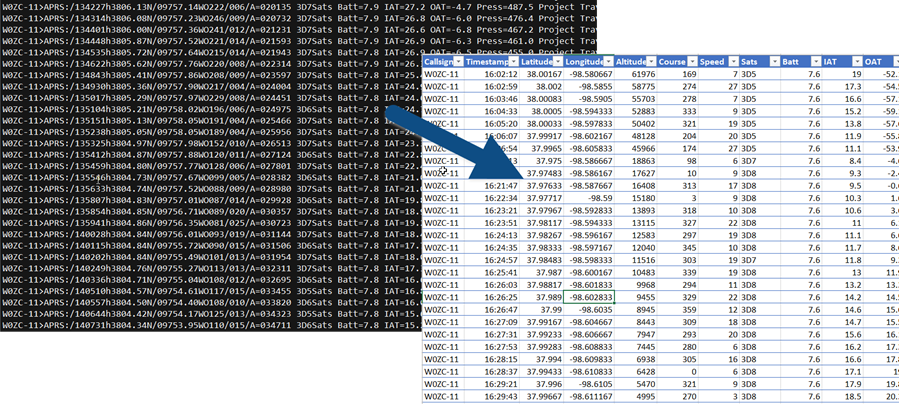Select altitude cell 6428
Screen dimensions: 900x404
(635, 371)
